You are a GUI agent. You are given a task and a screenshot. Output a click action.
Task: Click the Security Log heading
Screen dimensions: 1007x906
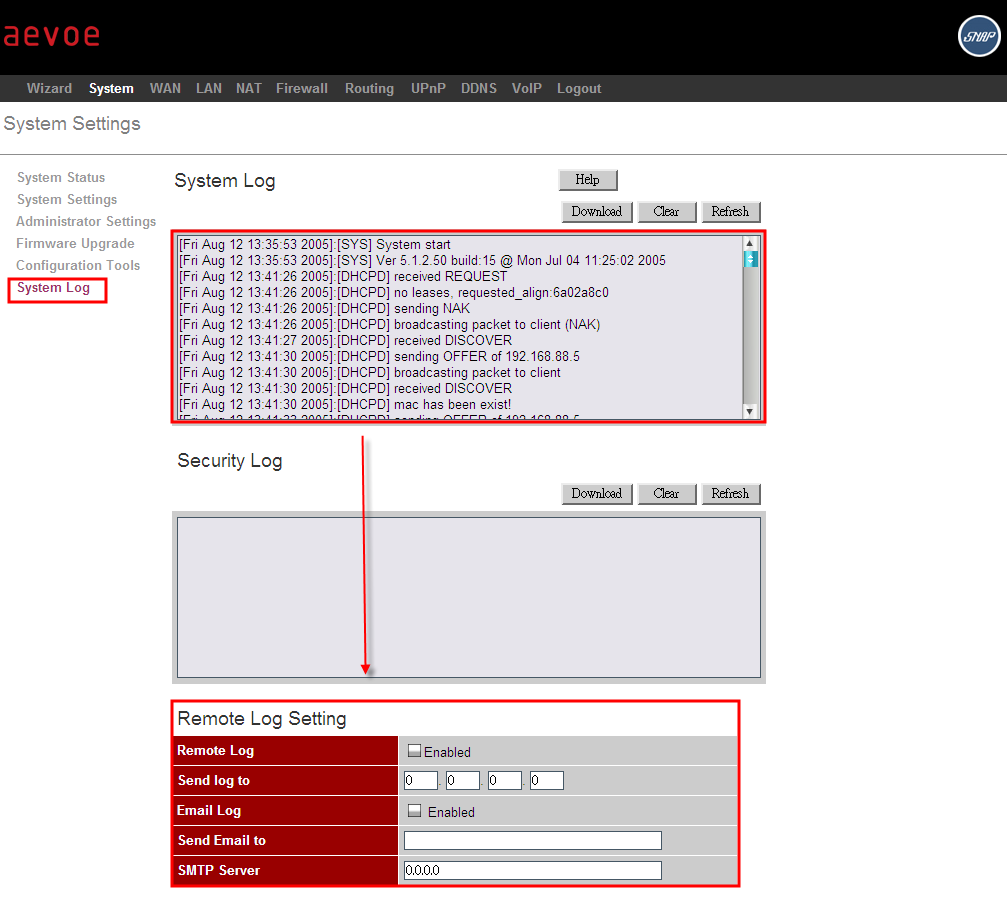pyautogui.click(x=230, y=461)
